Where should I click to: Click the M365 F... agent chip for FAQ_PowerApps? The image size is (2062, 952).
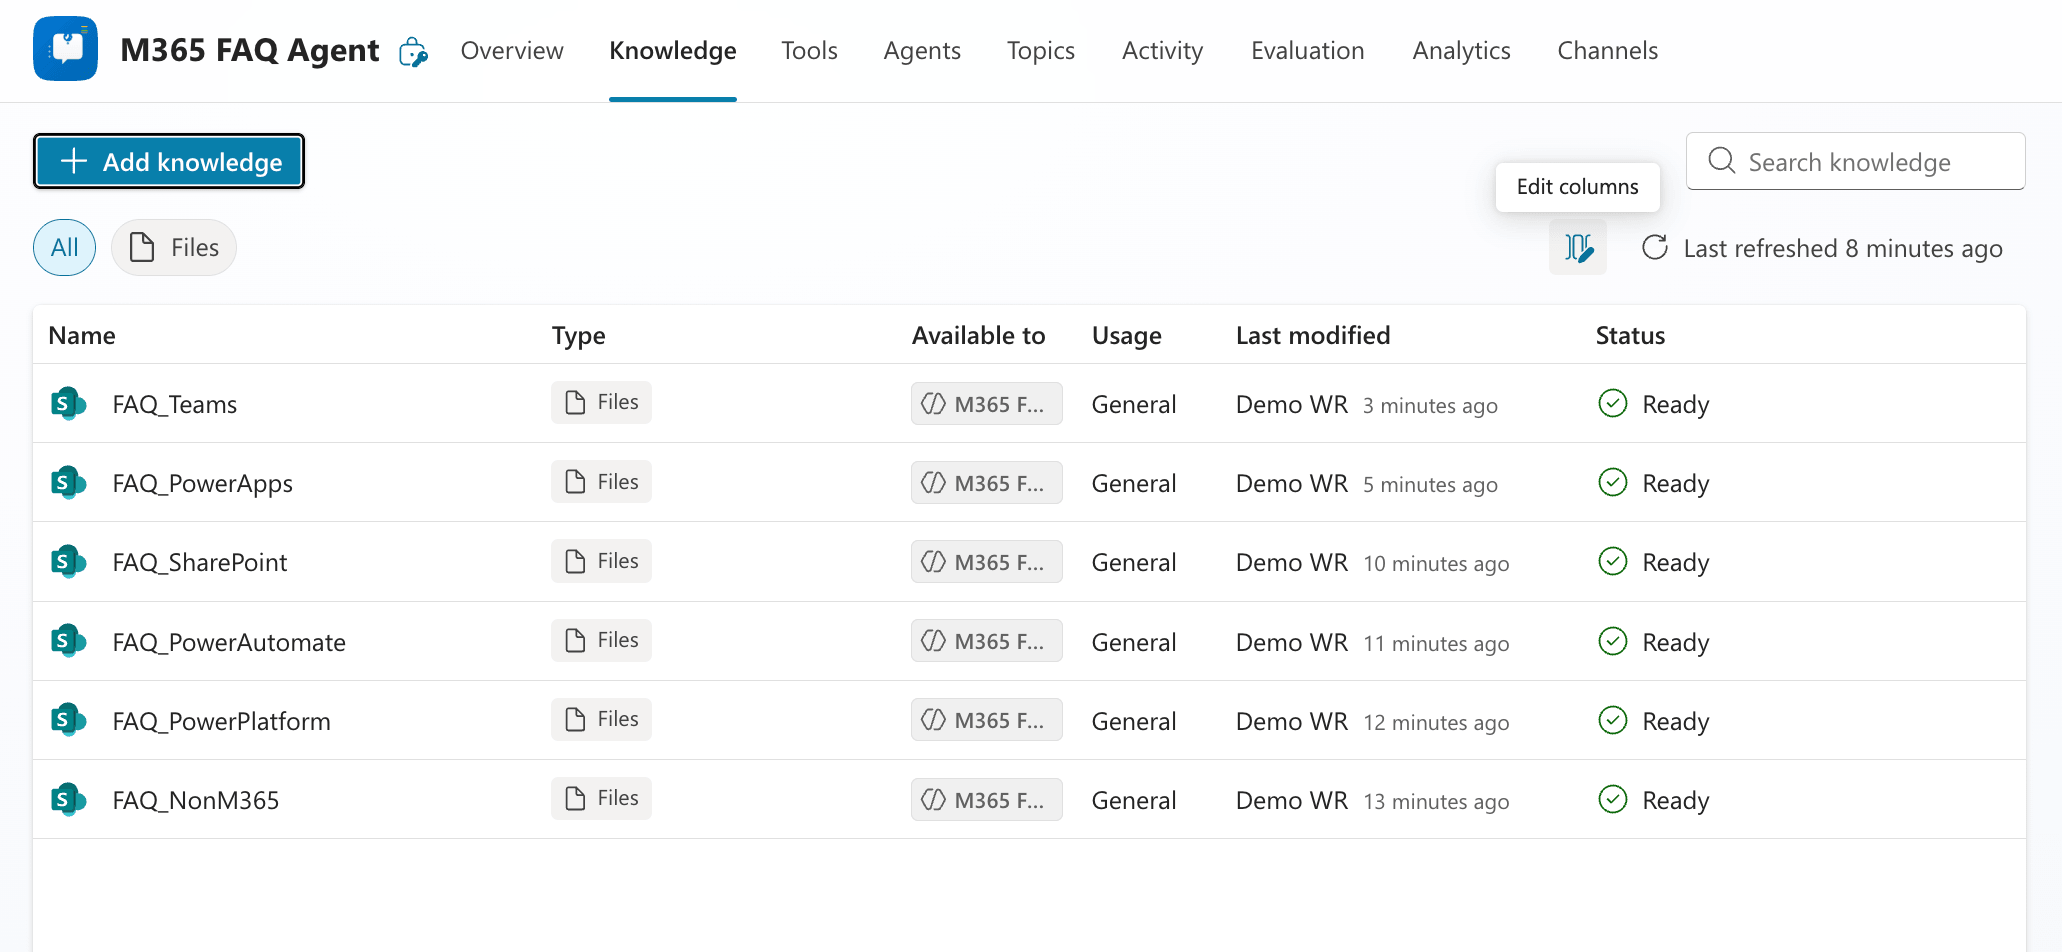click(986, 483)
